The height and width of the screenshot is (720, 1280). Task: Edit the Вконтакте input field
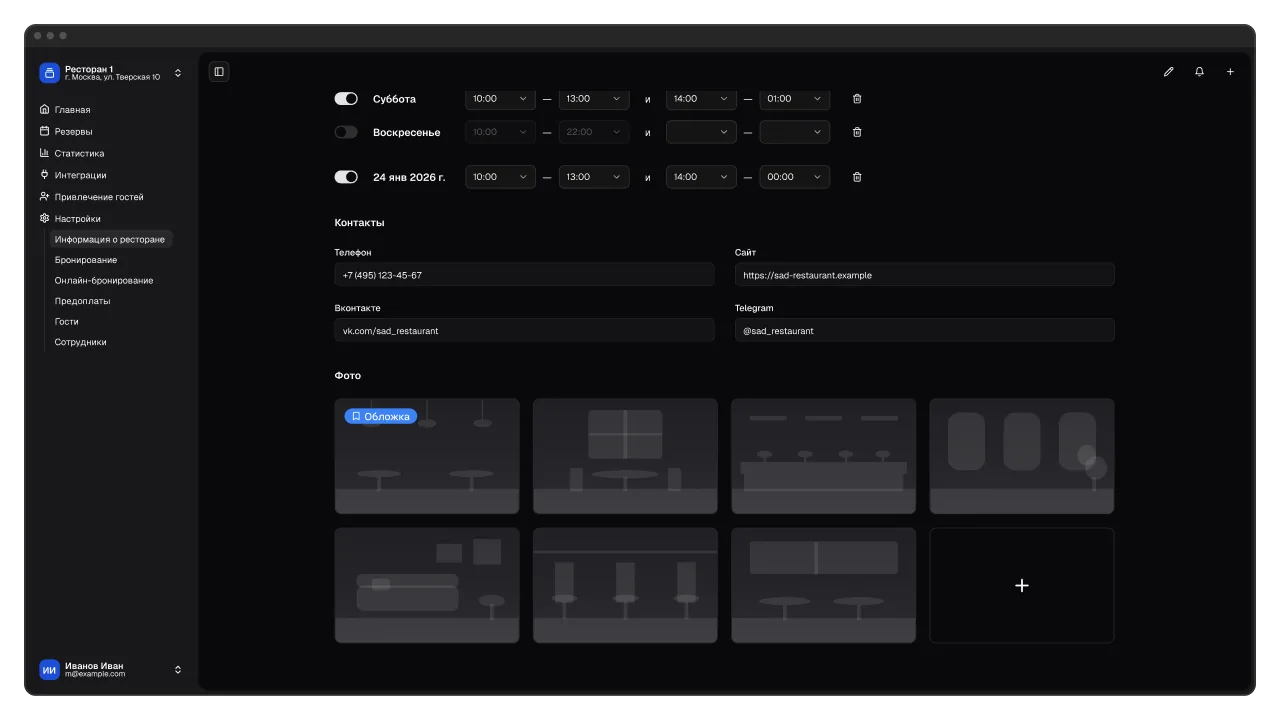(x=525, y=330)
